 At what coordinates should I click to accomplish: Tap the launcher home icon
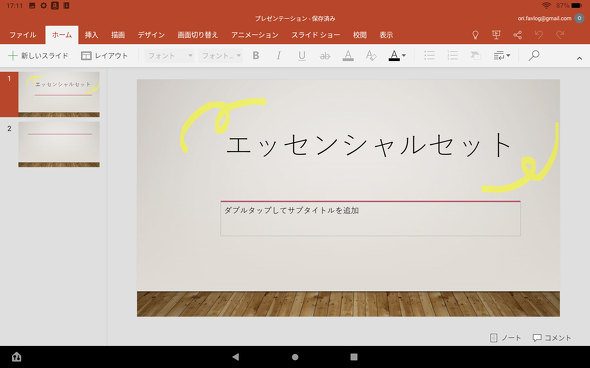pyautogui.click(x=16, y=357)
